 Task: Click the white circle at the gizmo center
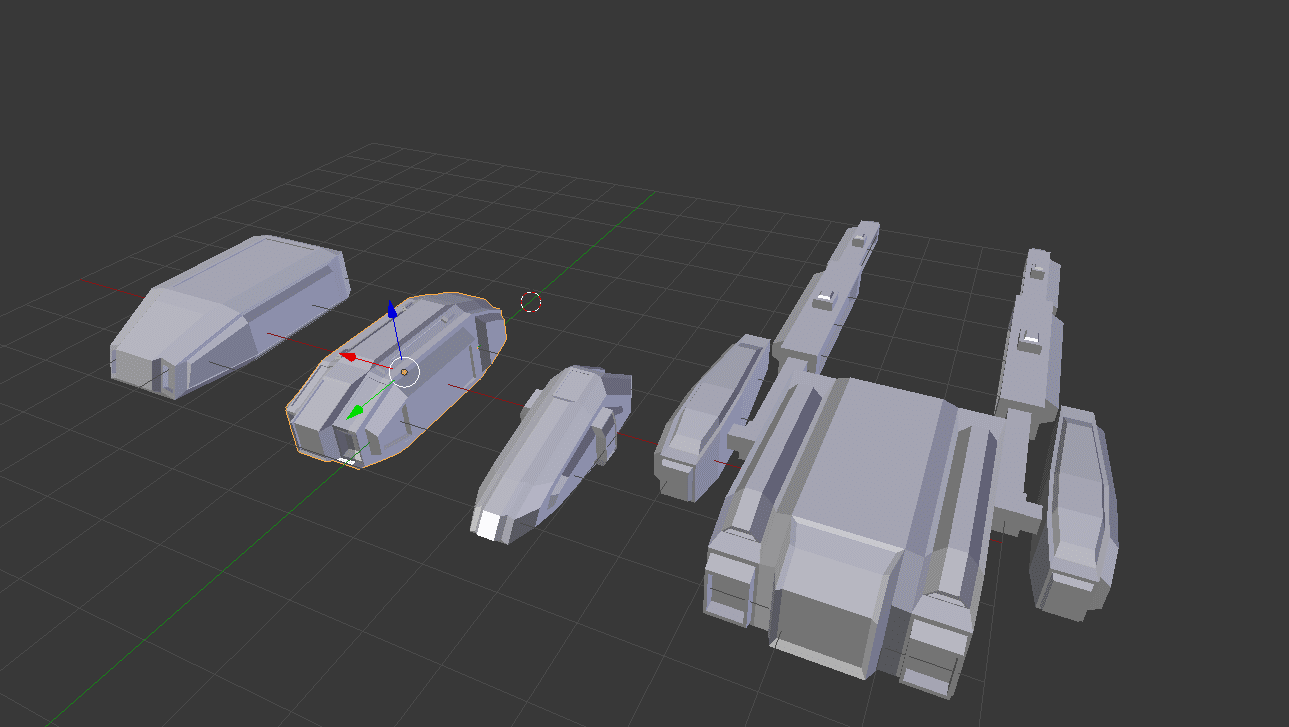pos(404,372)
